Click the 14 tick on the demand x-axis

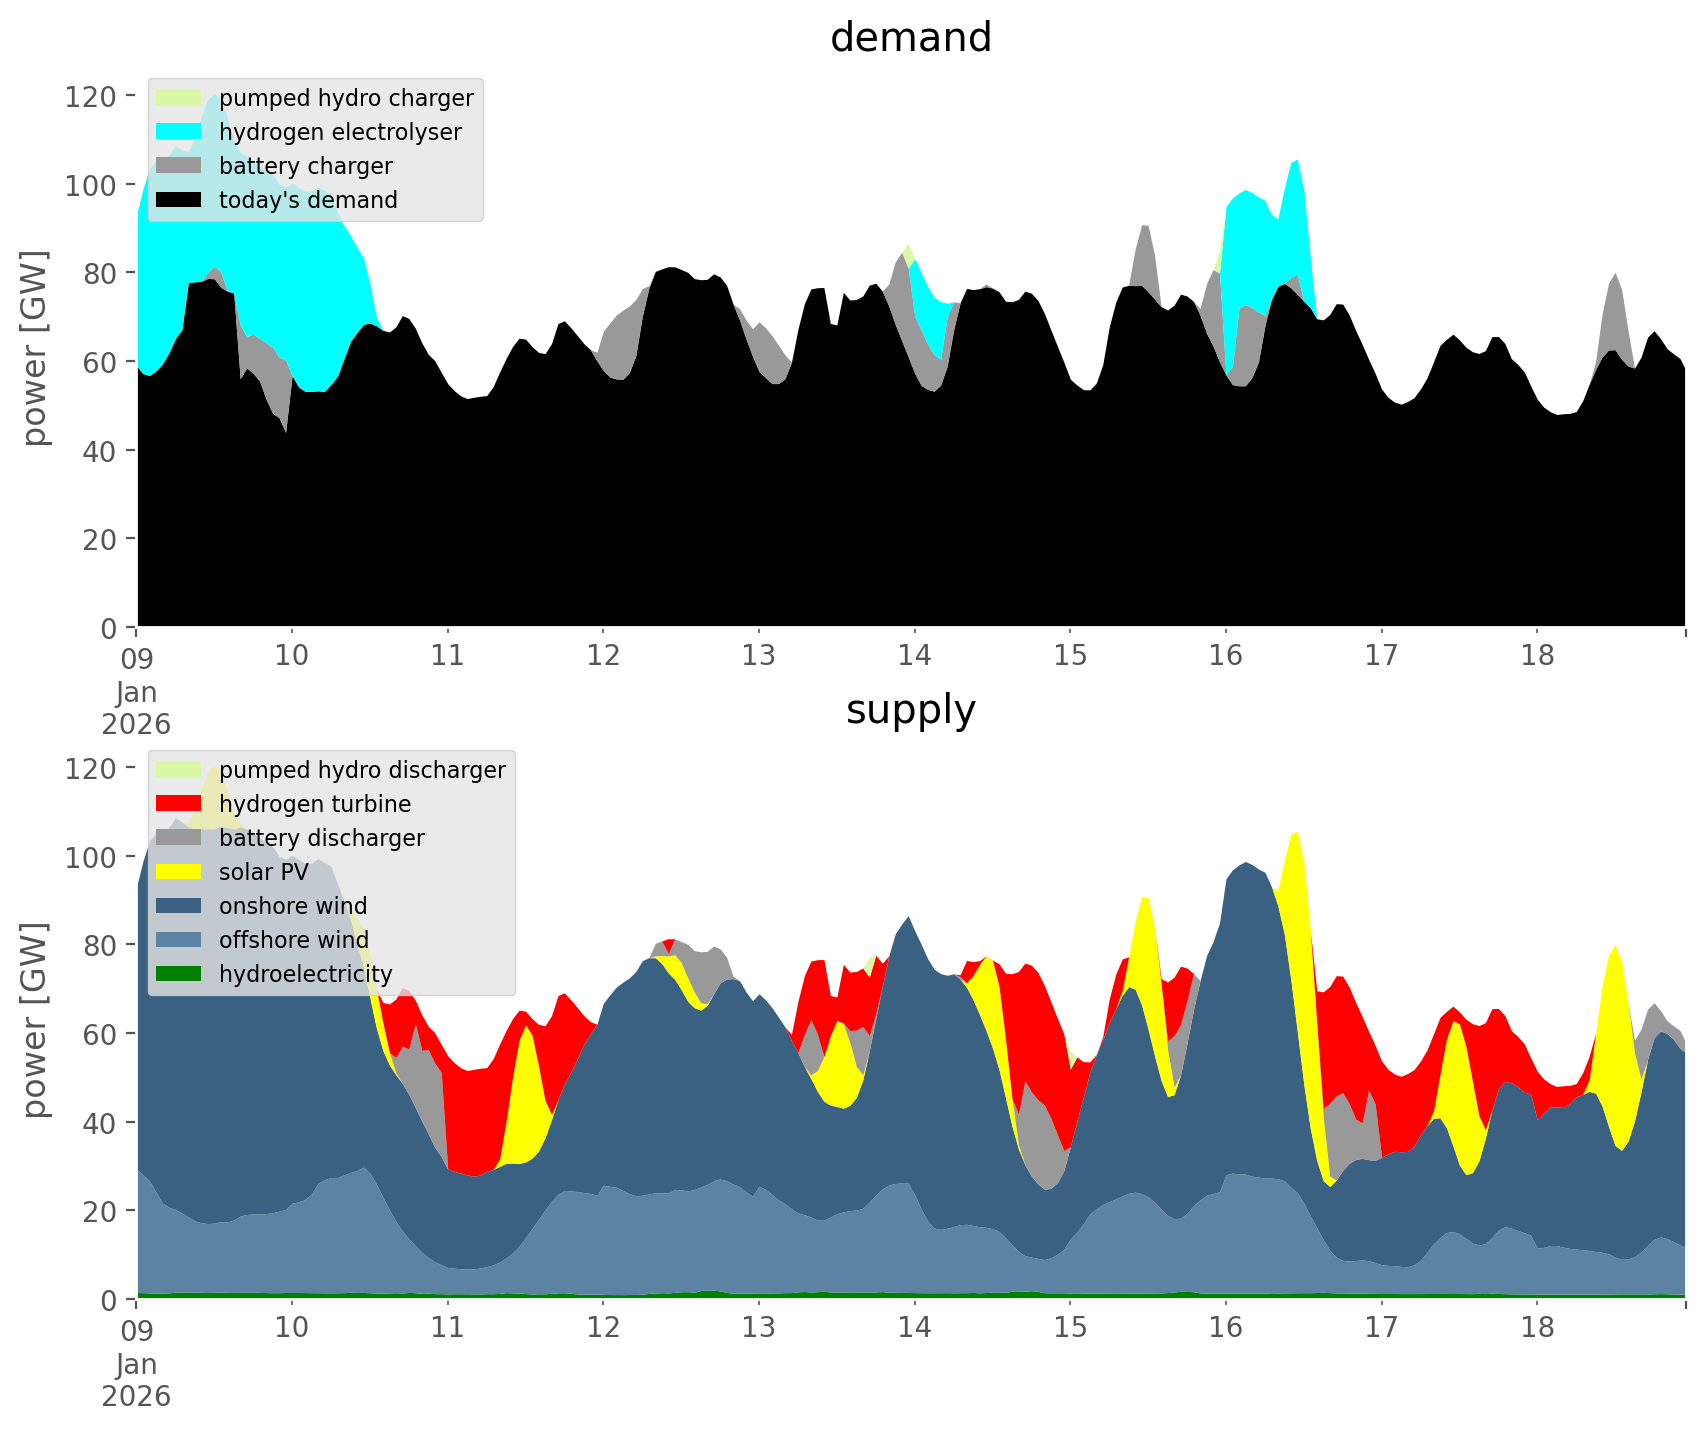point(914,656)
